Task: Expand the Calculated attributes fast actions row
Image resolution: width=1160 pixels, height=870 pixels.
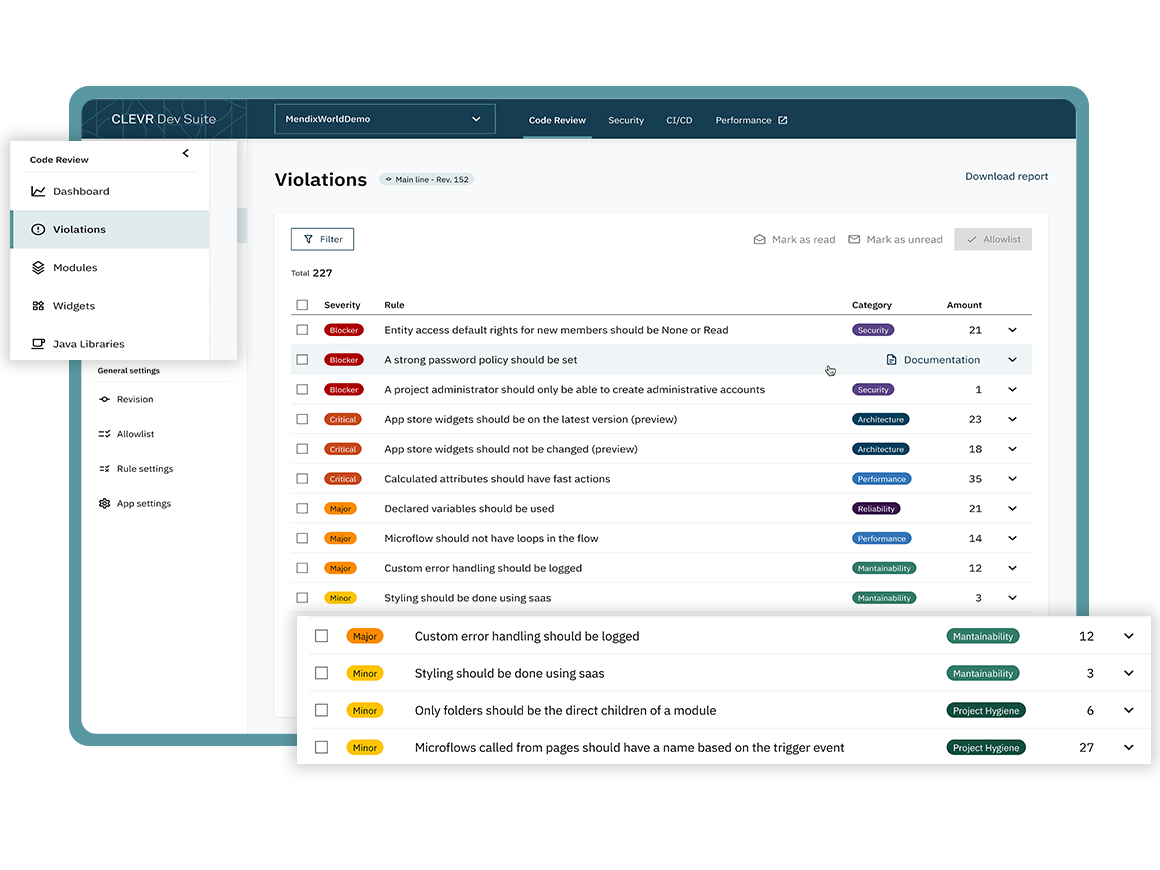Action: 1012,479
